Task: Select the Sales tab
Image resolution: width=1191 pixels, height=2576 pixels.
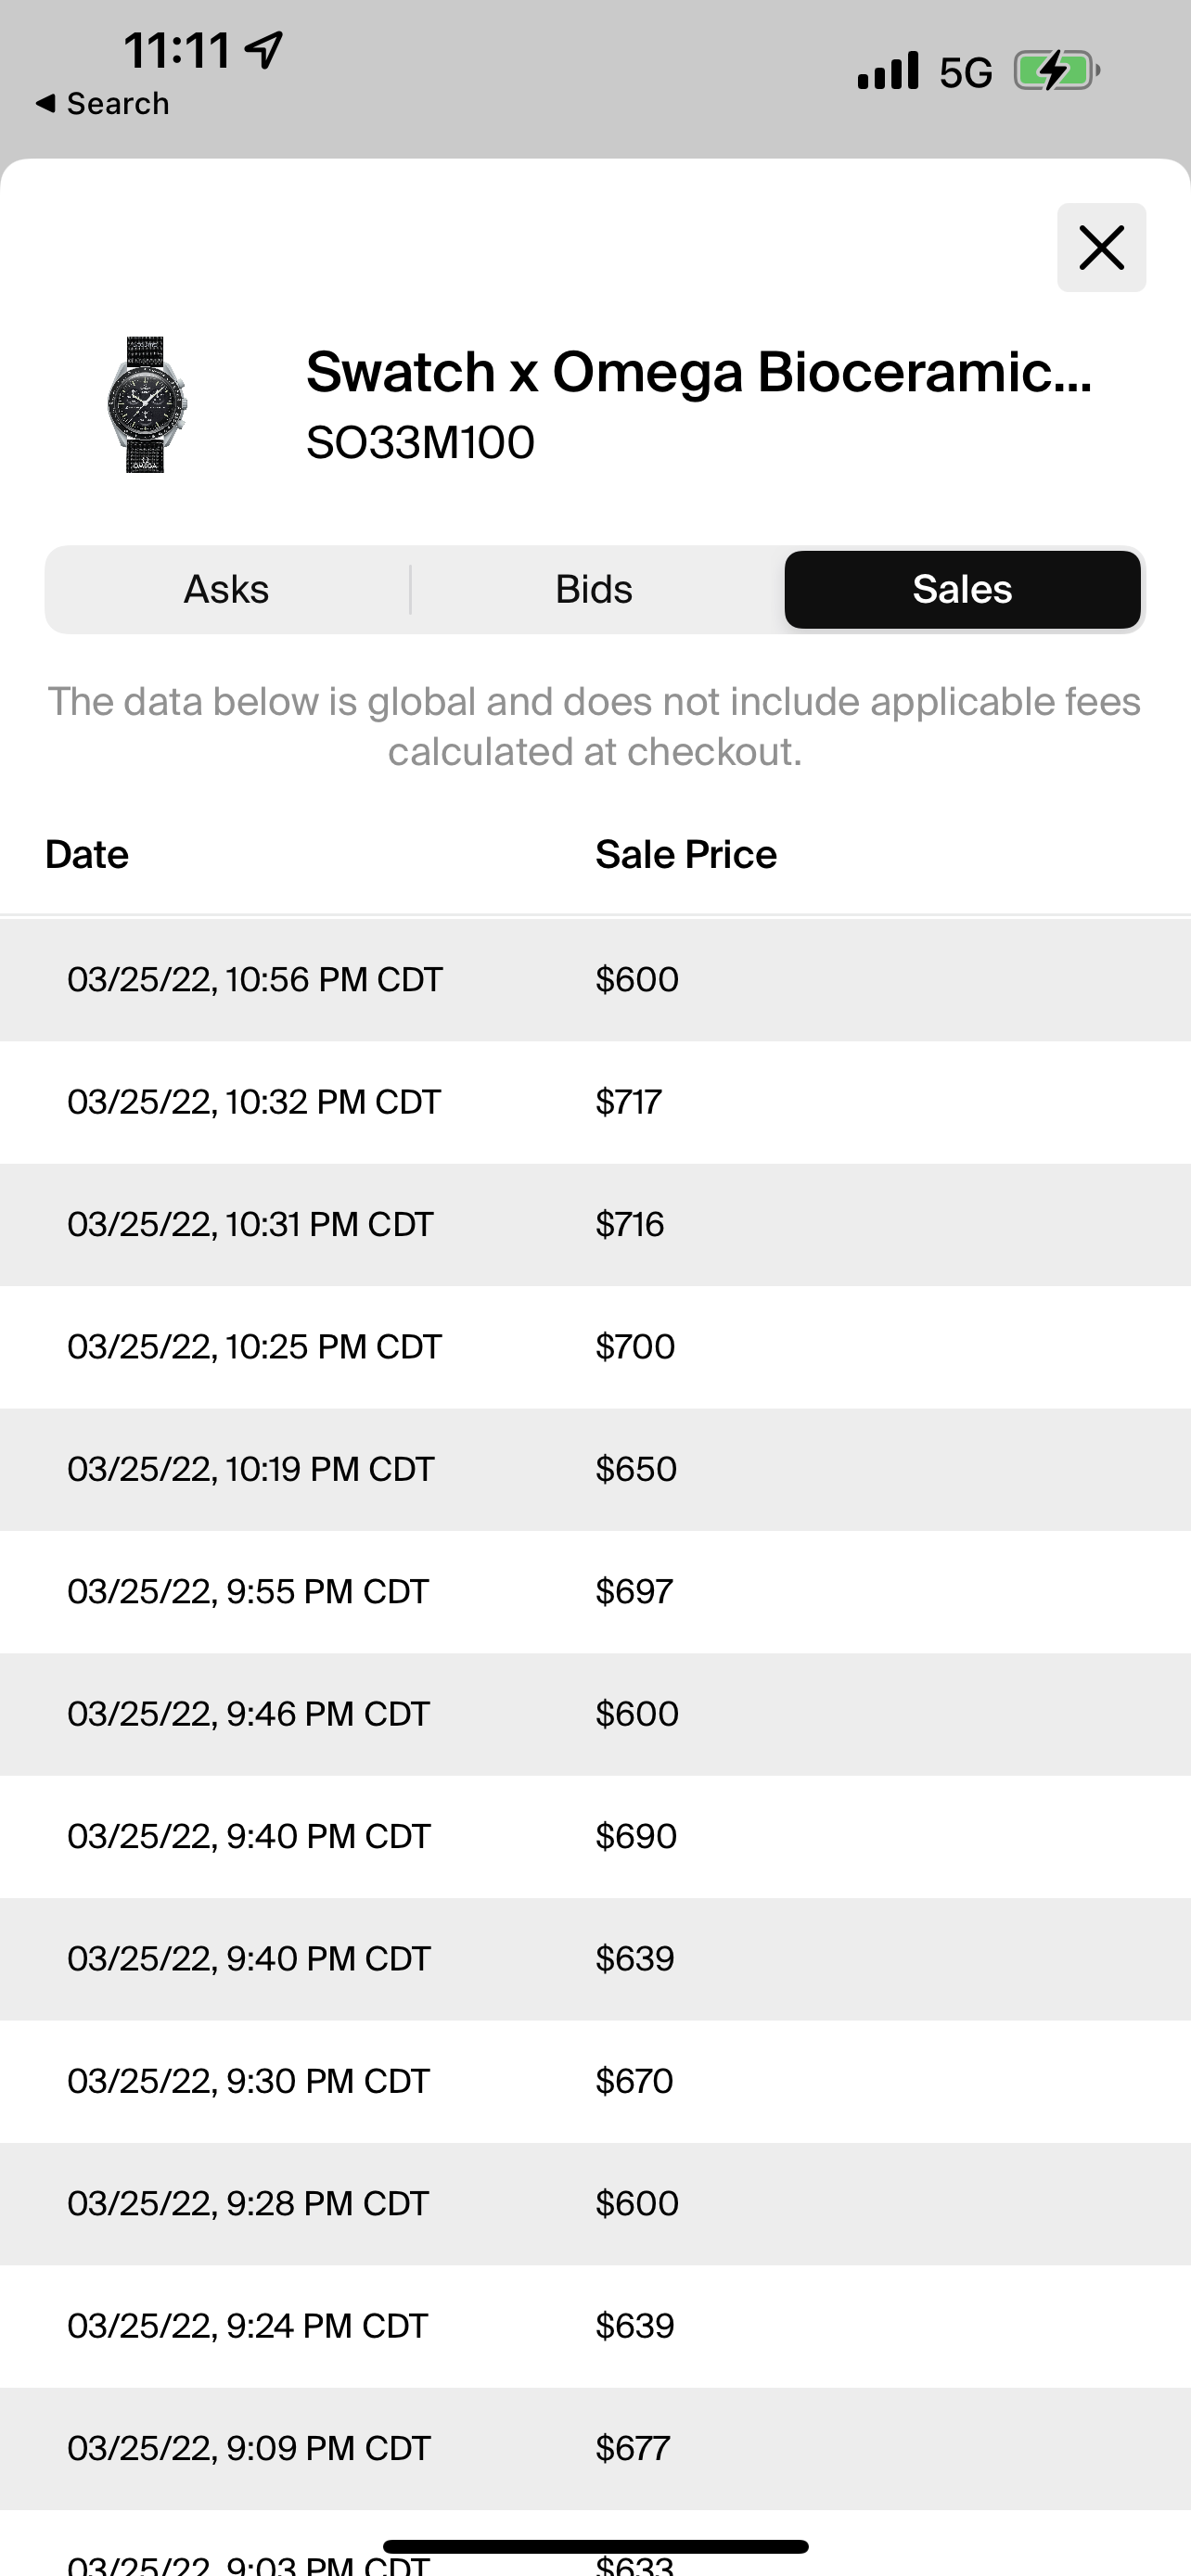Action: 961,589
